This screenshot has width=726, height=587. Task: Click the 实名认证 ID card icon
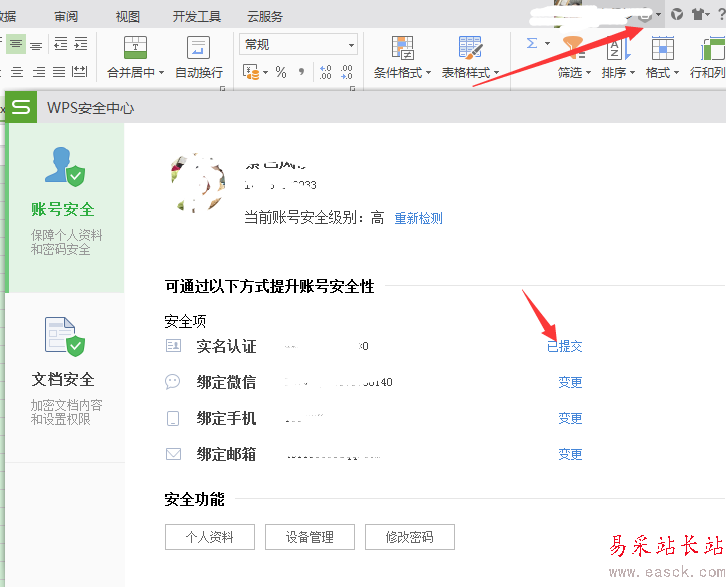coord(173,346)
